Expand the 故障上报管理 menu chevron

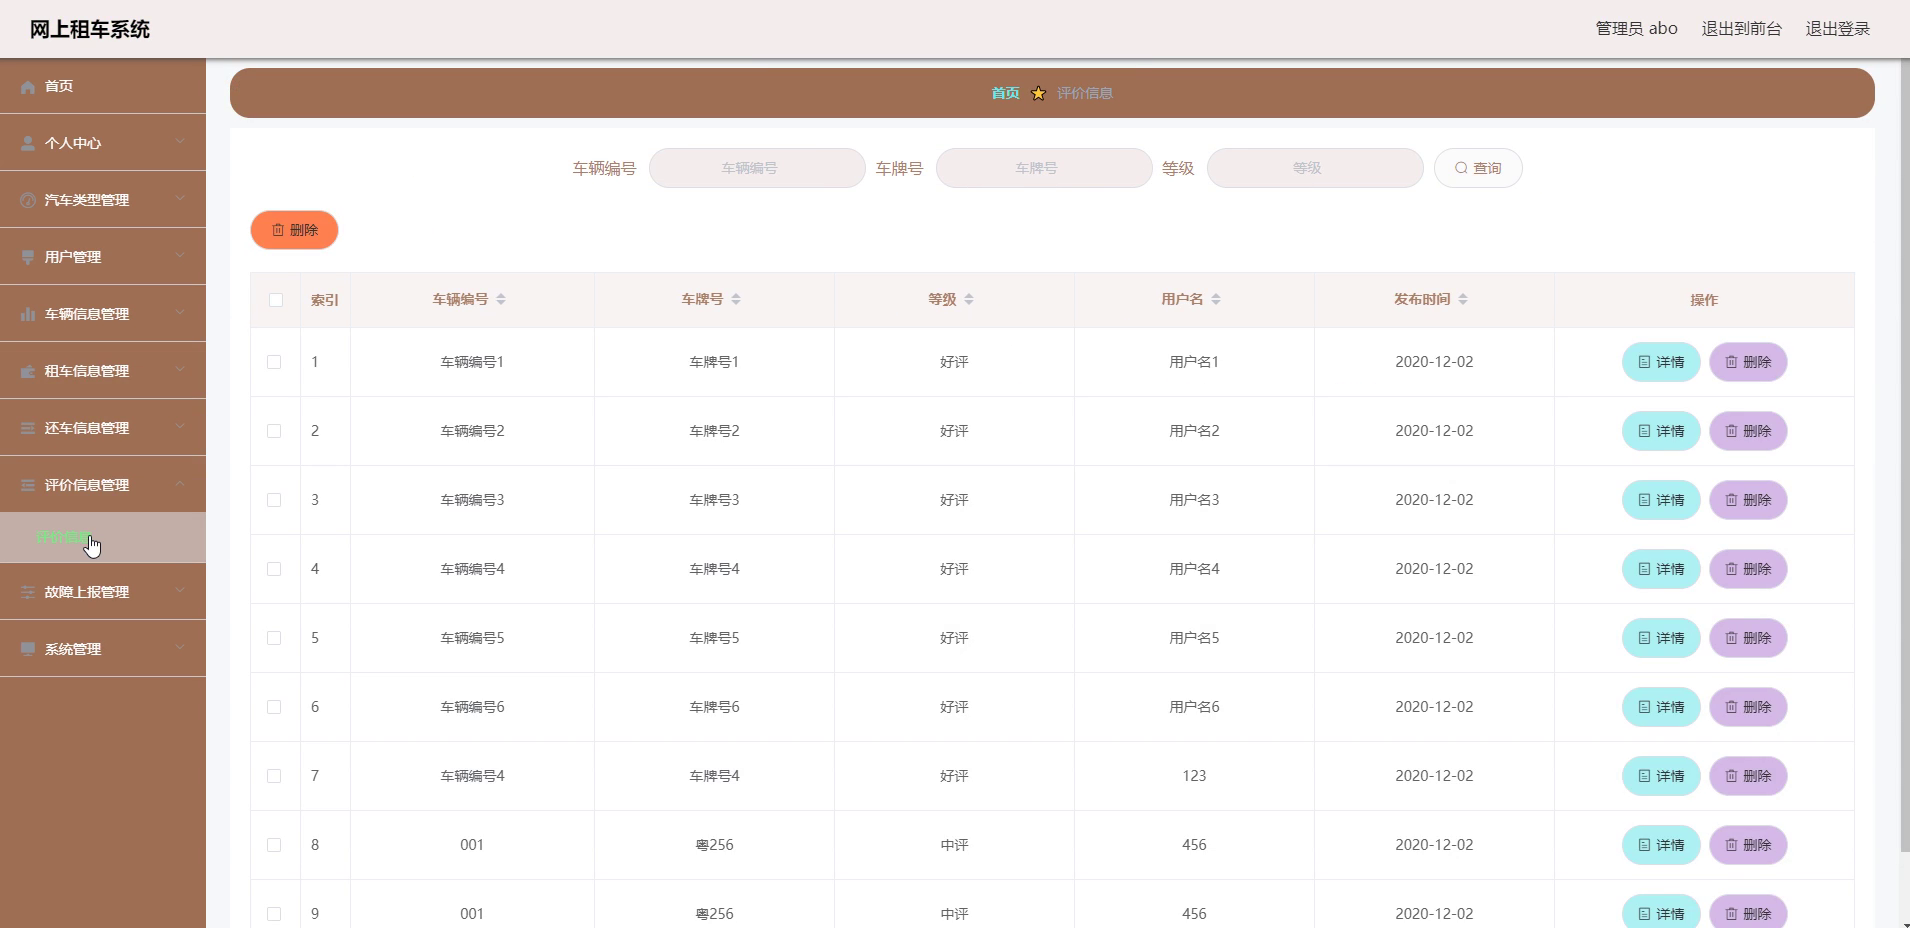click(180, 591)
